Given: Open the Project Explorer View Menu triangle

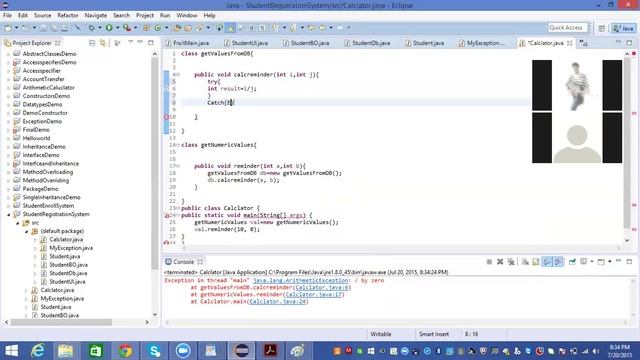Looking at the screenshot, I should (x=130, y=42).
